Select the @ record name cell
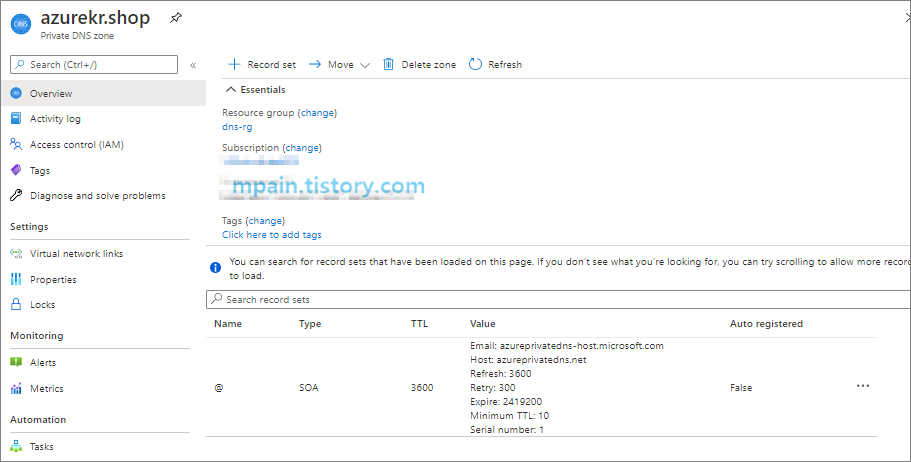The height and width of the screenshot is (462, 911). pyautogui.click(x=218, y=388)
